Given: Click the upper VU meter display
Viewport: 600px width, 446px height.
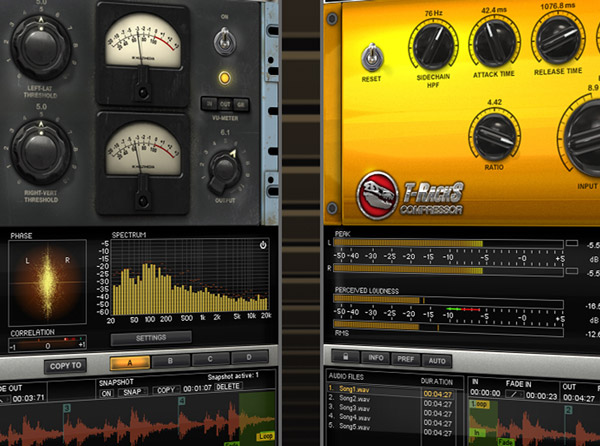Looking at the screenshot, I should [x=143, y=40].
